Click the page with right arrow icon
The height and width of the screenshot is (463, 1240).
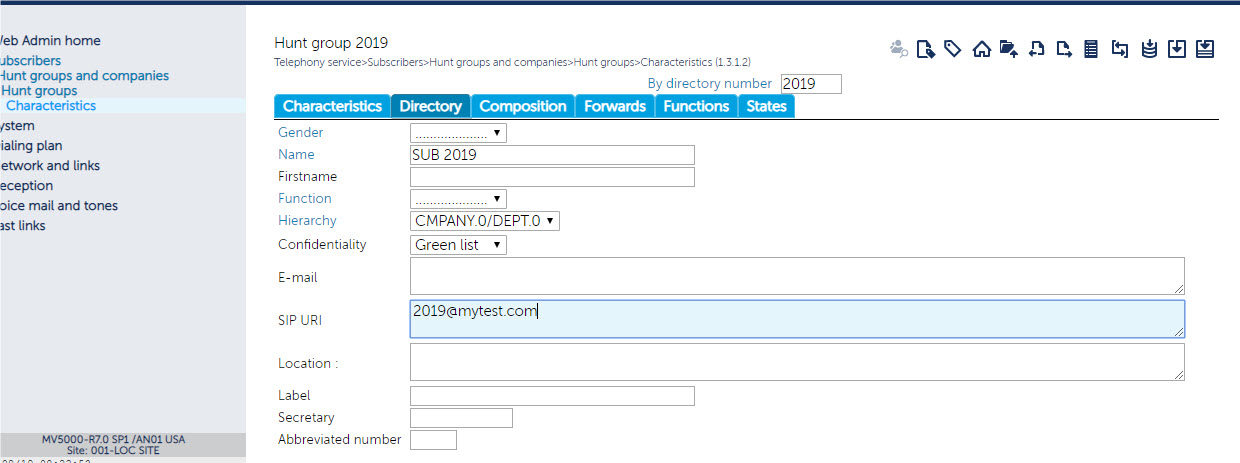[x=1064, y=48]
